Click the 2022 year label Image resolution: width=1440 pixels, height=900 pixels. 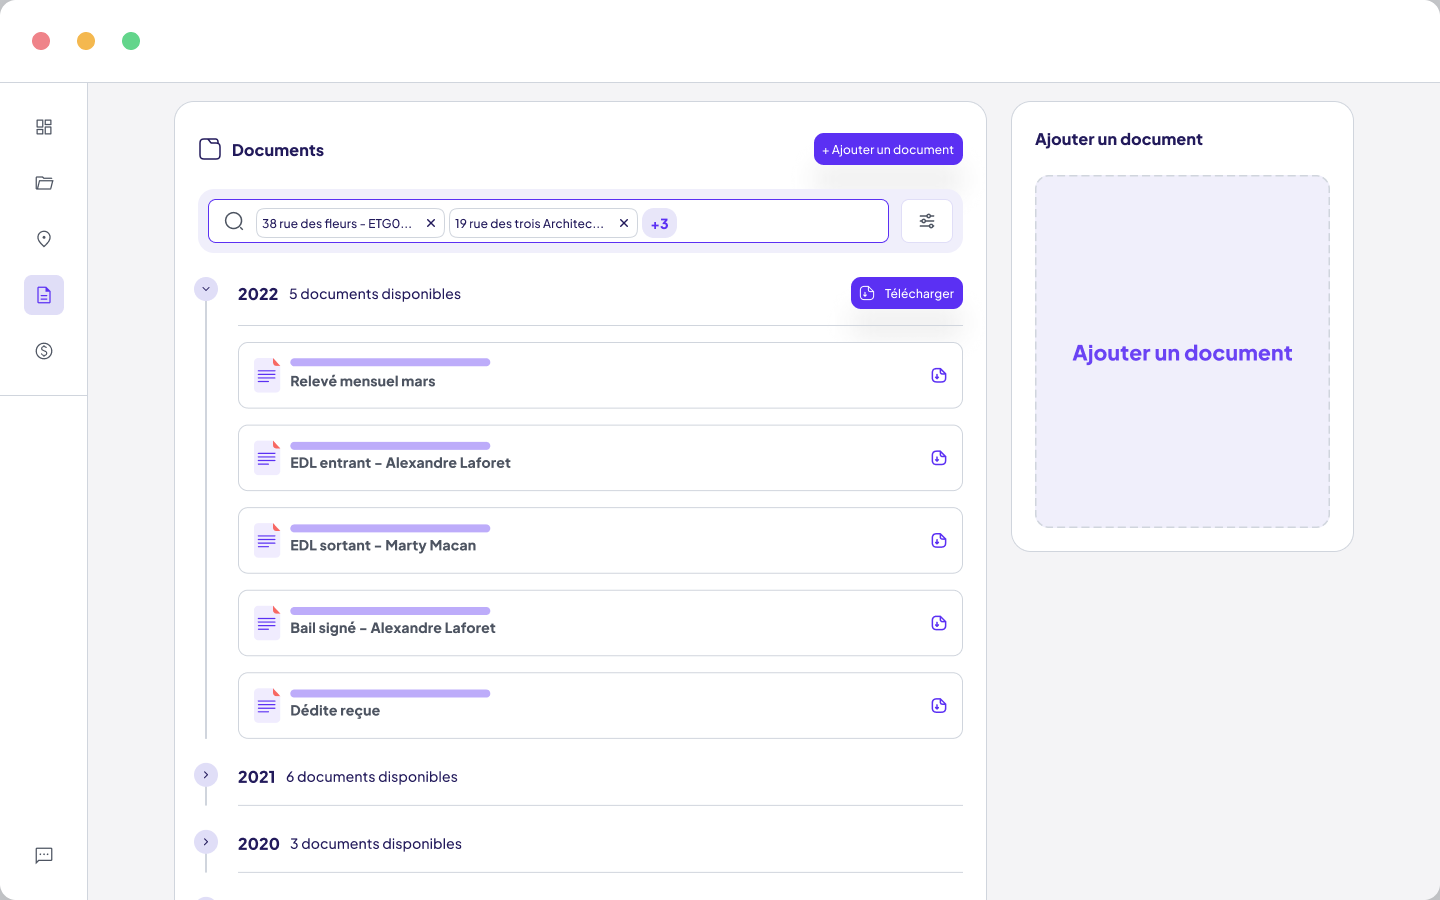click(258, 294)
